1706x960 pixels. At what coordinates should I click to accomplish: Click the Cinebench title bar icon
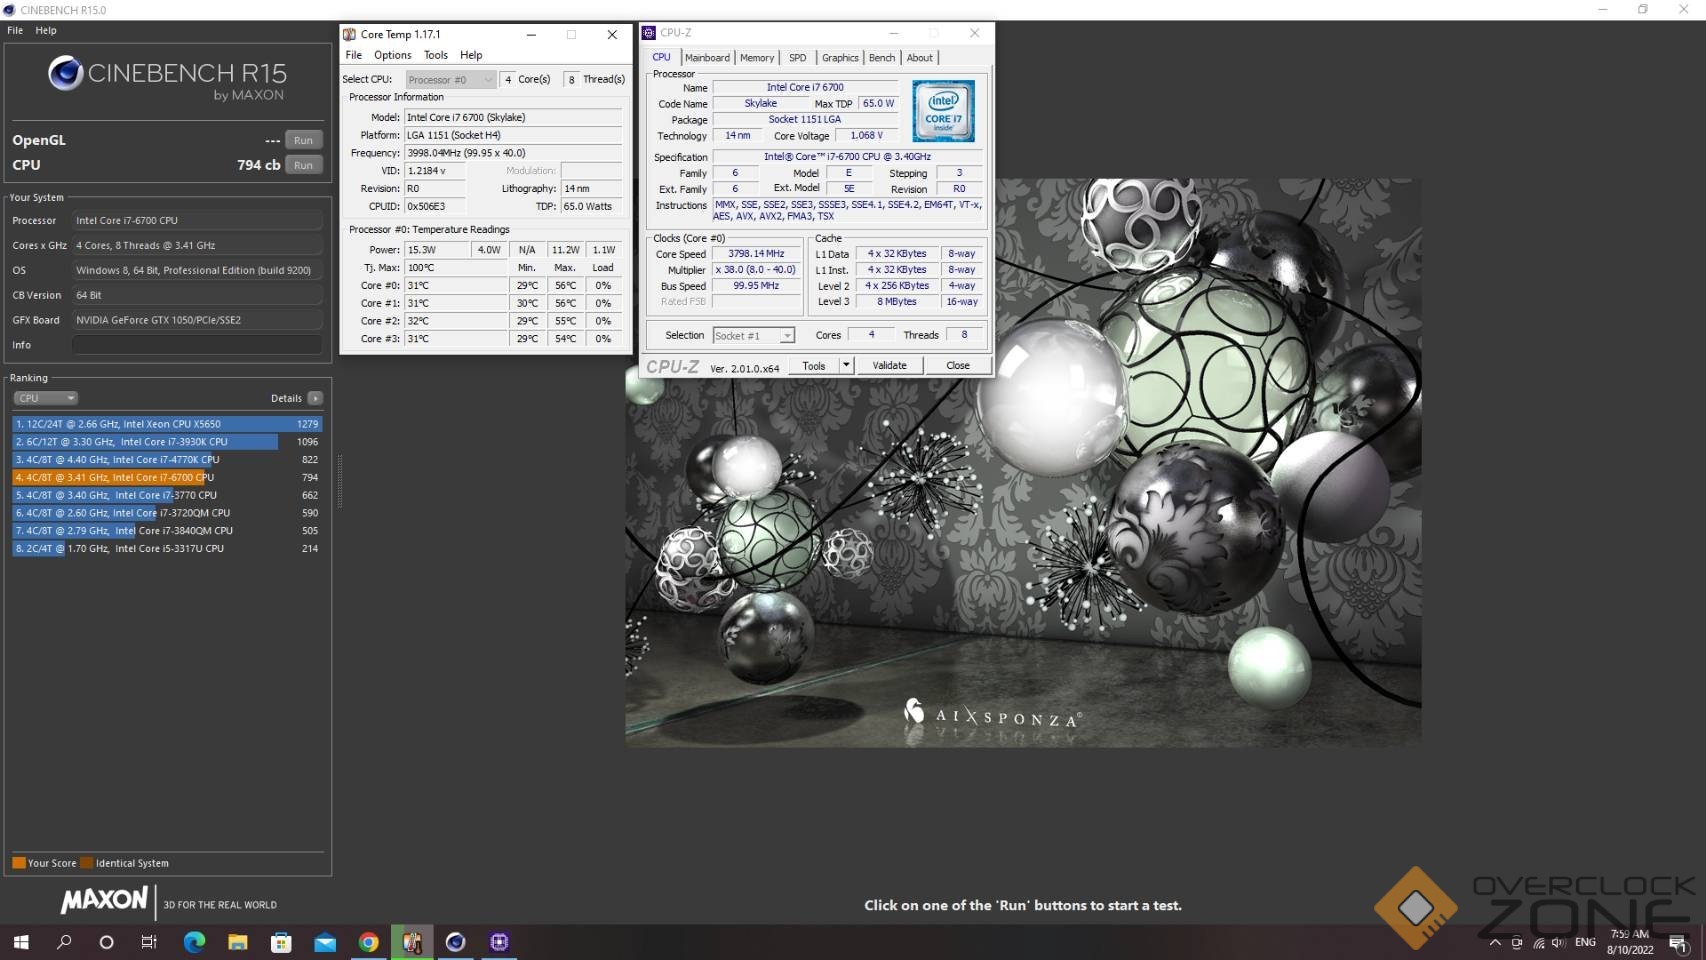click(x=9, y=10)
